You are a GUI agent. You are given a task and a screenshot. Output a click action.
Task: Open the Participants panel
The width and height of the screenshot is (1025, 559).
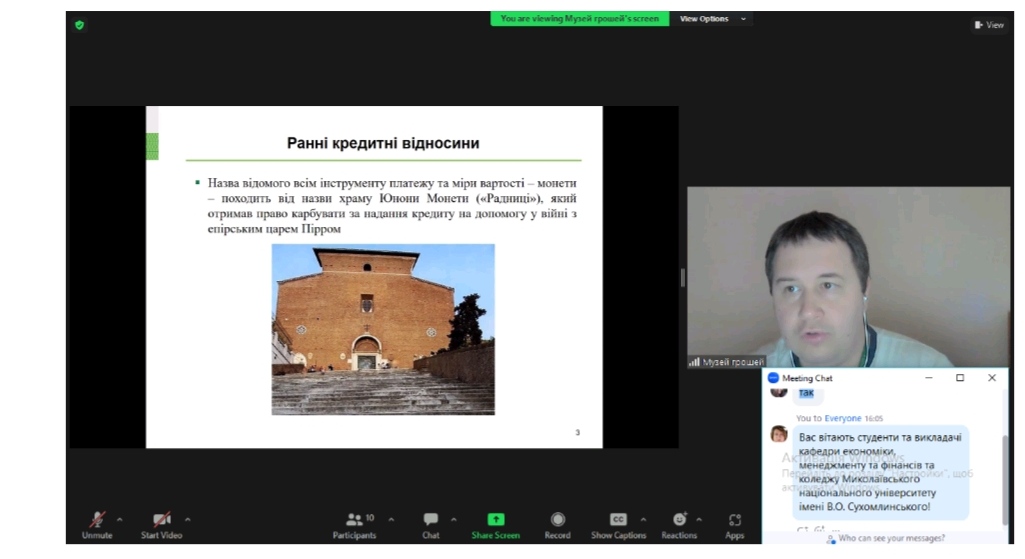(355, 519)
